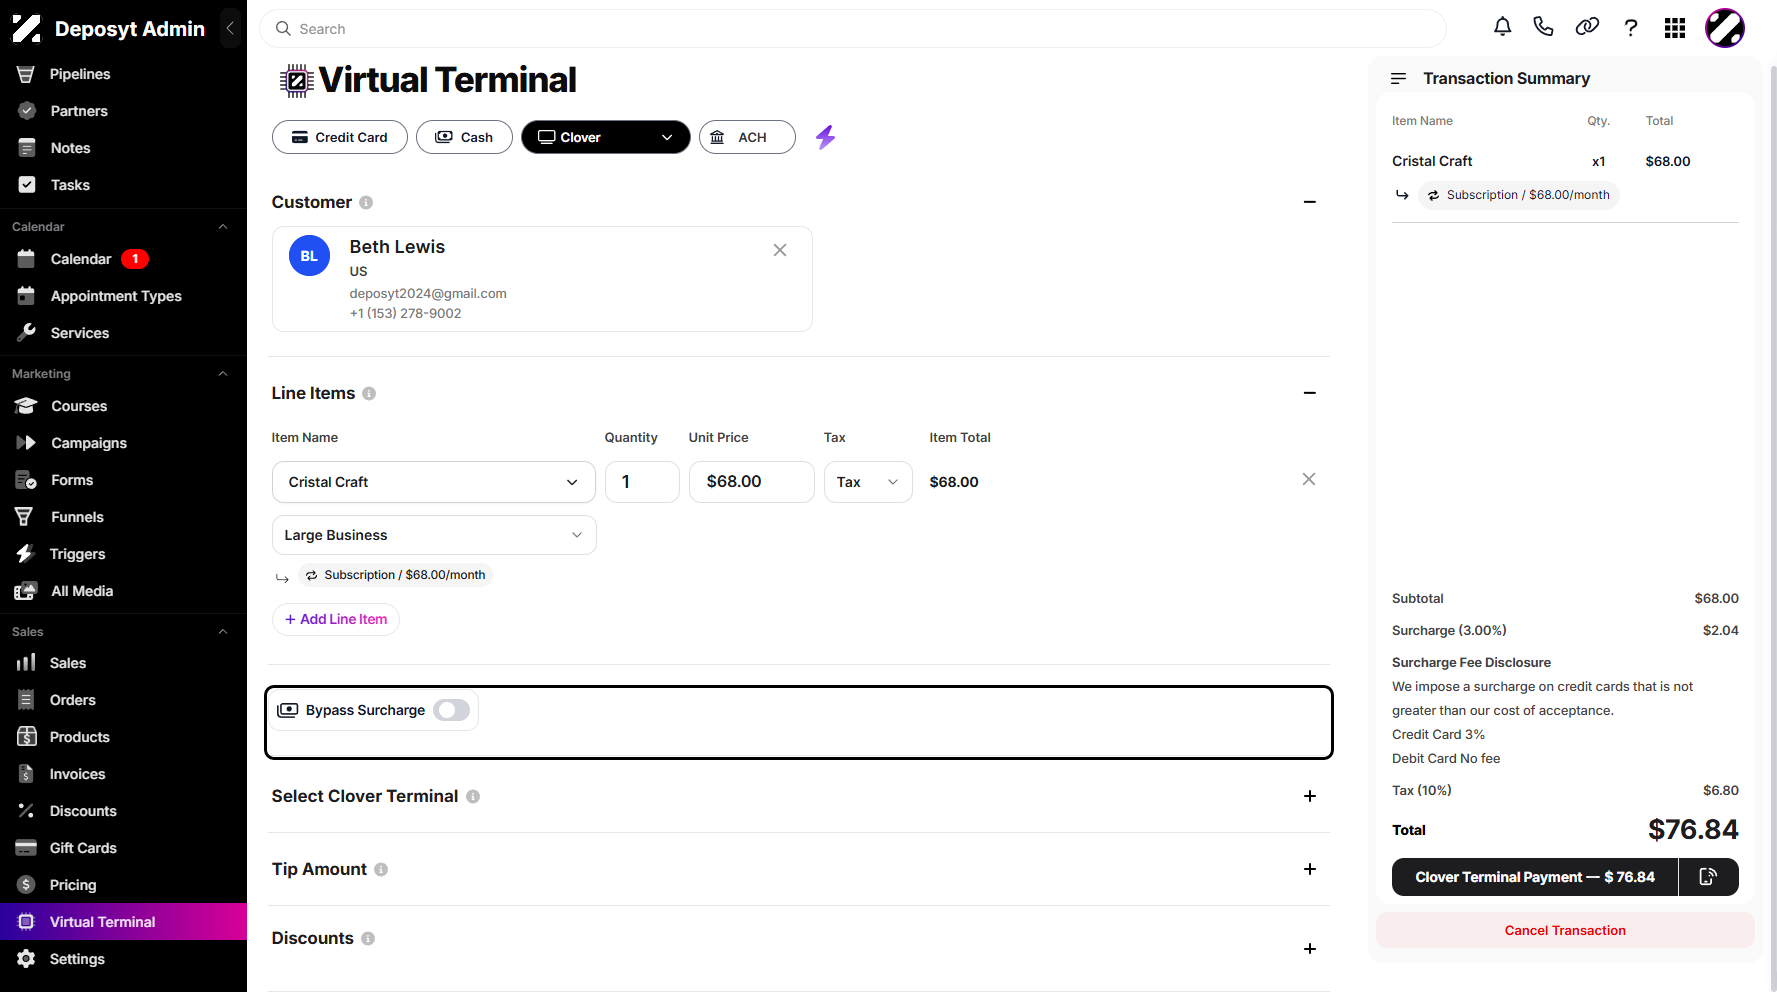Open the Clover payment method dropdown

click(606, 137)
